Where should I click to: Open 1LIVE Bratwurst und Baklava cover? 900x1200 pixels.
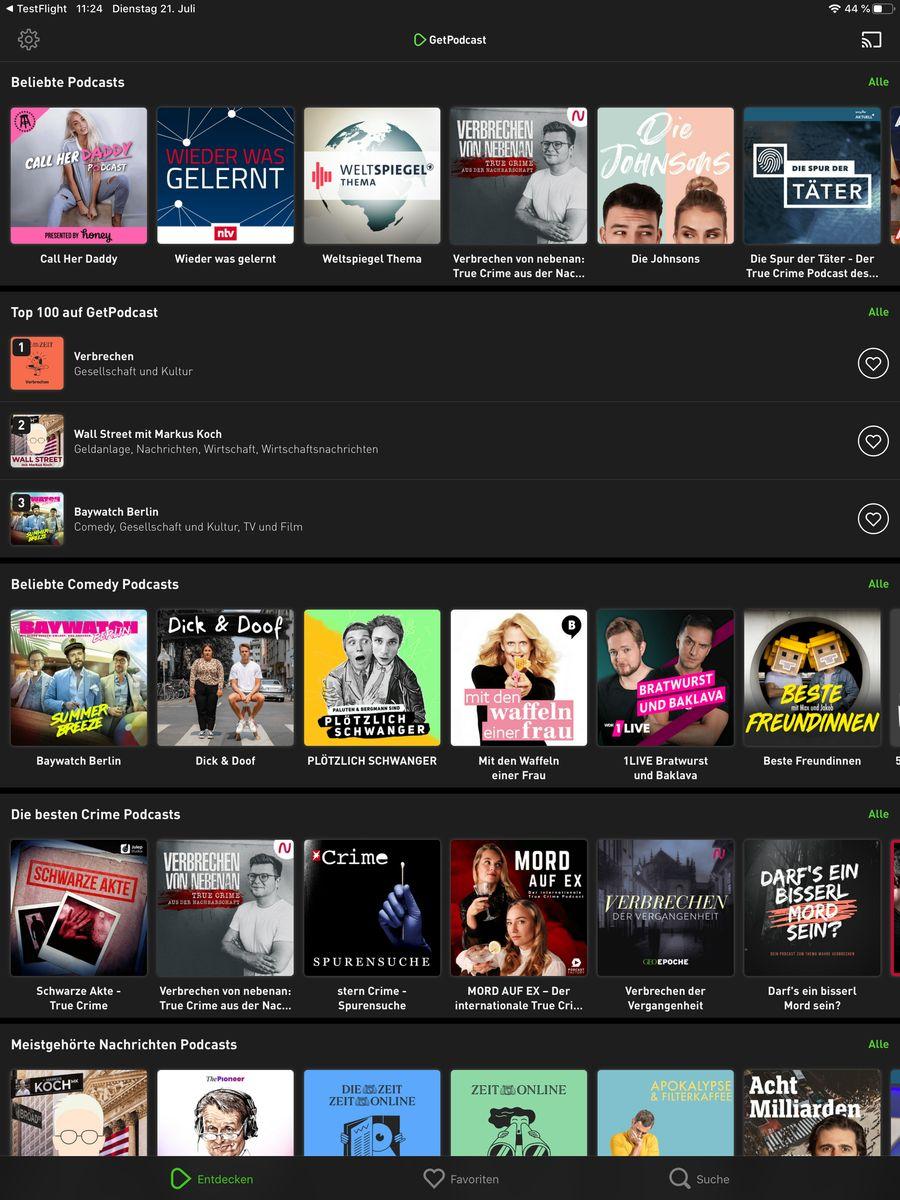pyautogui.click(x=666, y=678)
